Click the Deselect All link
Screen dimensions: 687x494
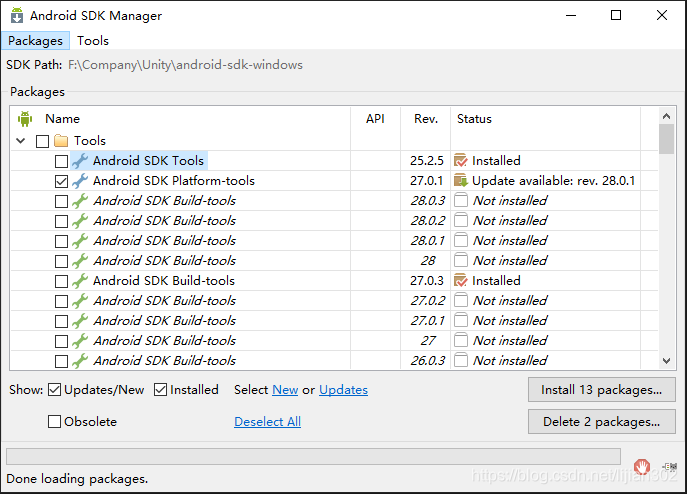point(267,422)
